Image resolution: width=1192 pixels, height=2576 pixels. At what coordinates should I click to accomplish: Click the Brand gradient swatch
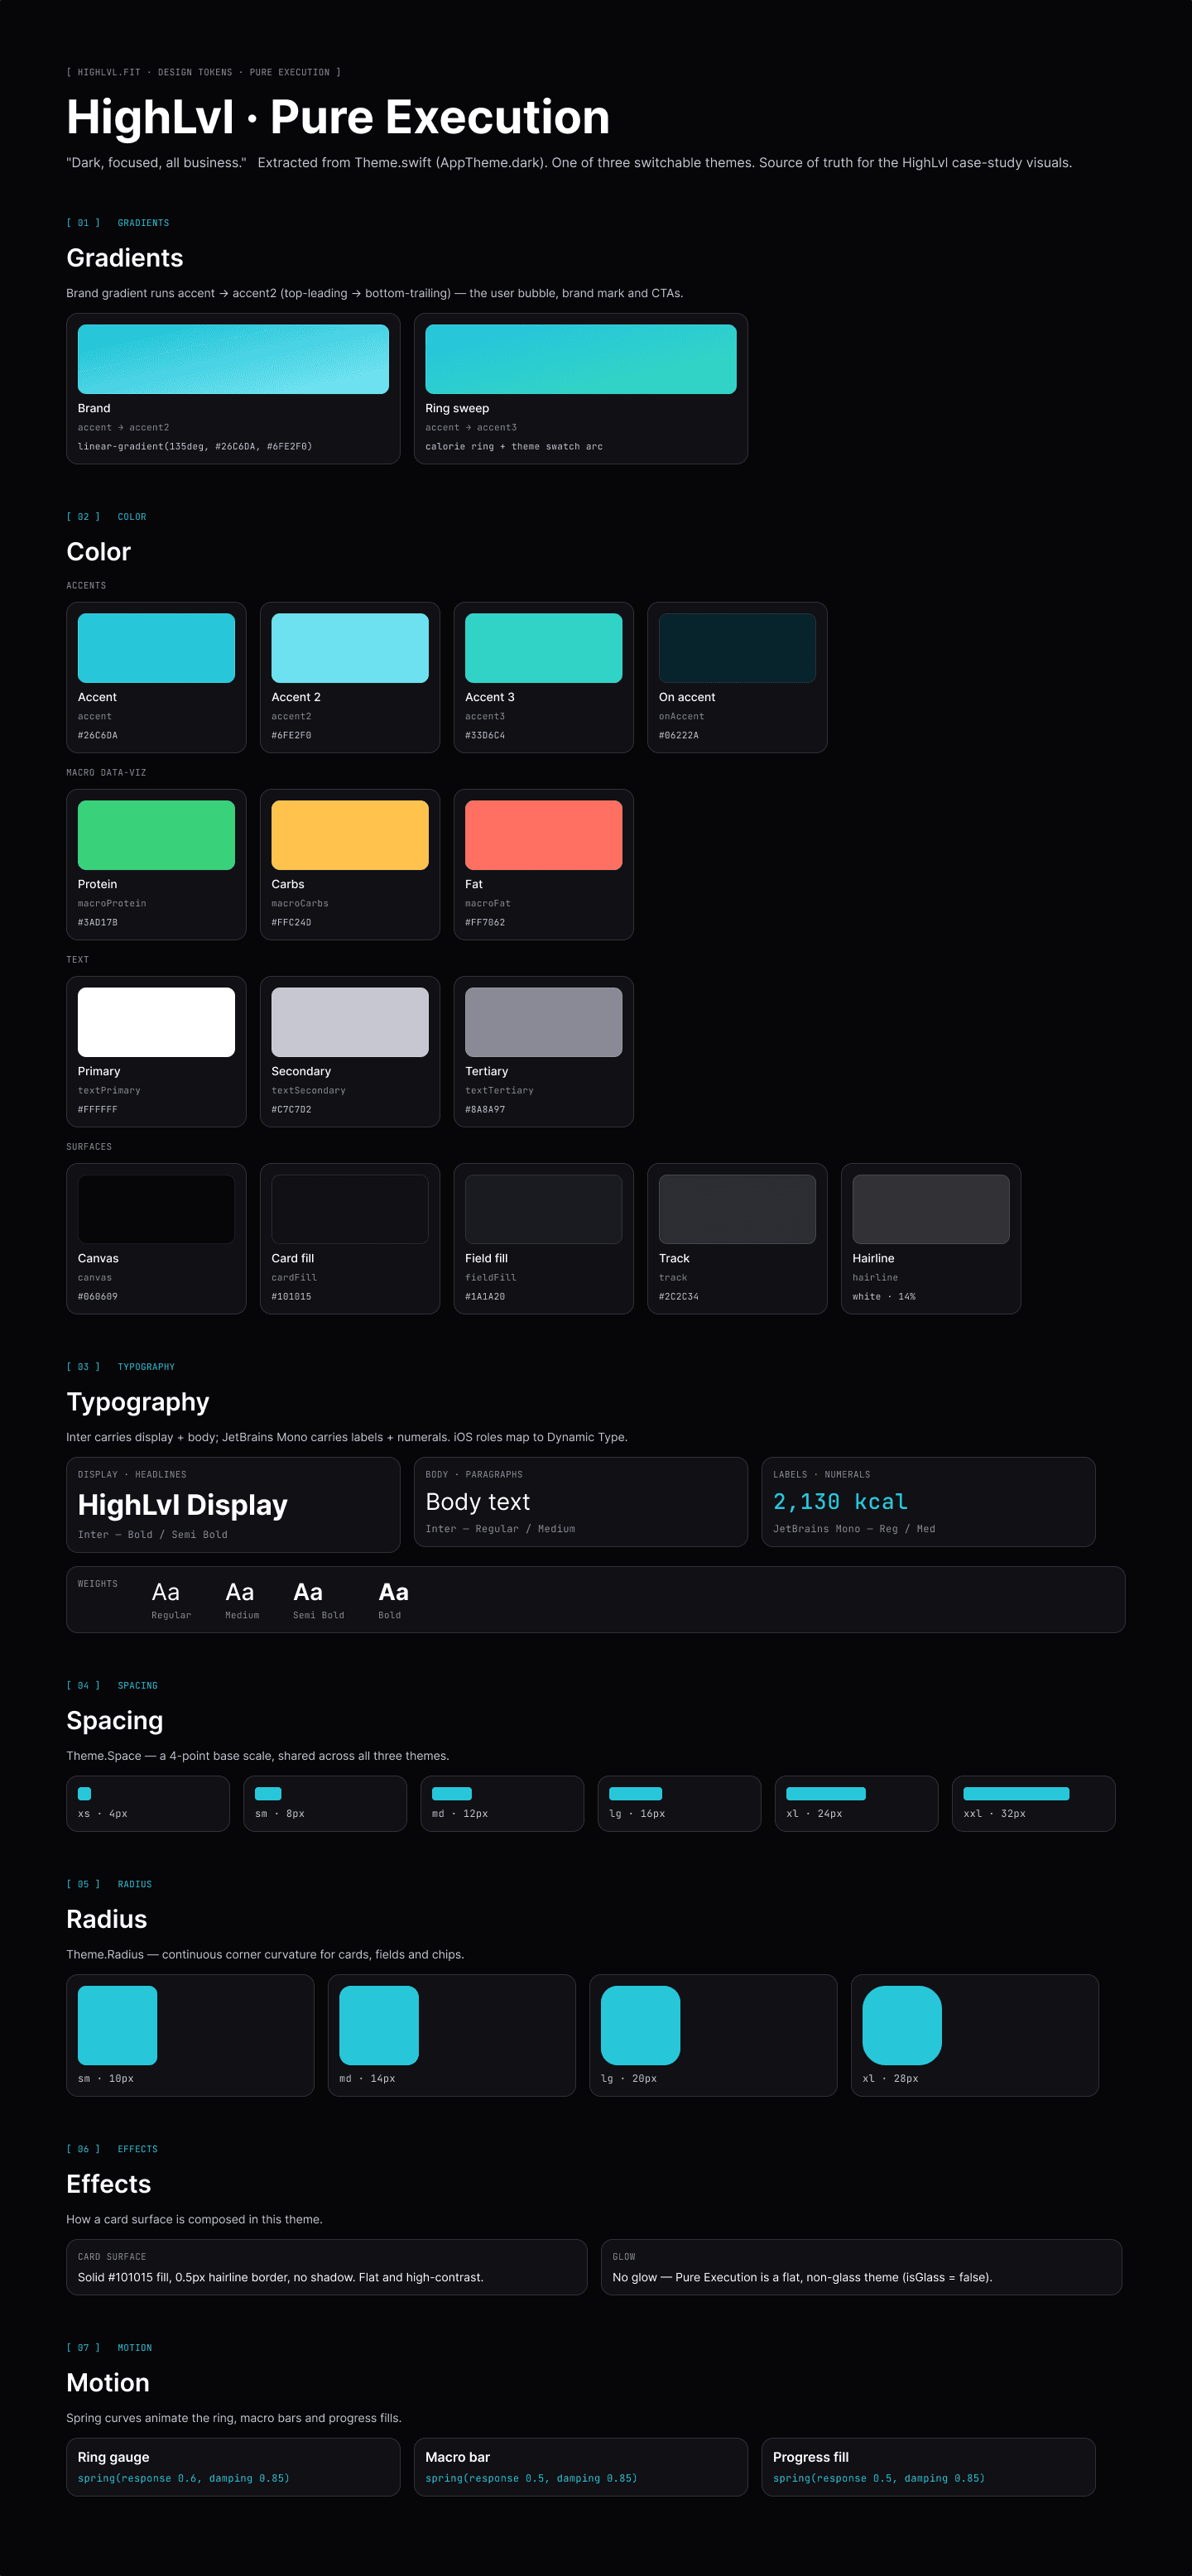click(233, 359)
